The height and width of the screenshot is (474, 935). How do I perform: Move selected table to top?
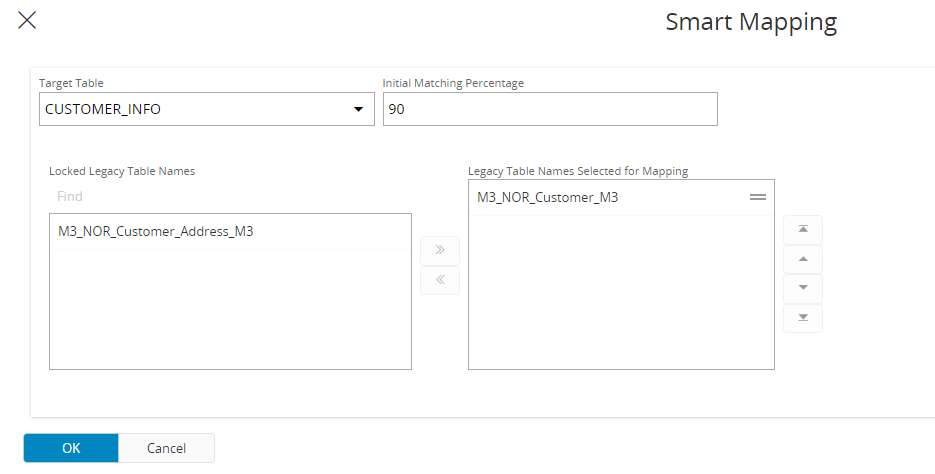pyautogui.click(x=802, y=230)
